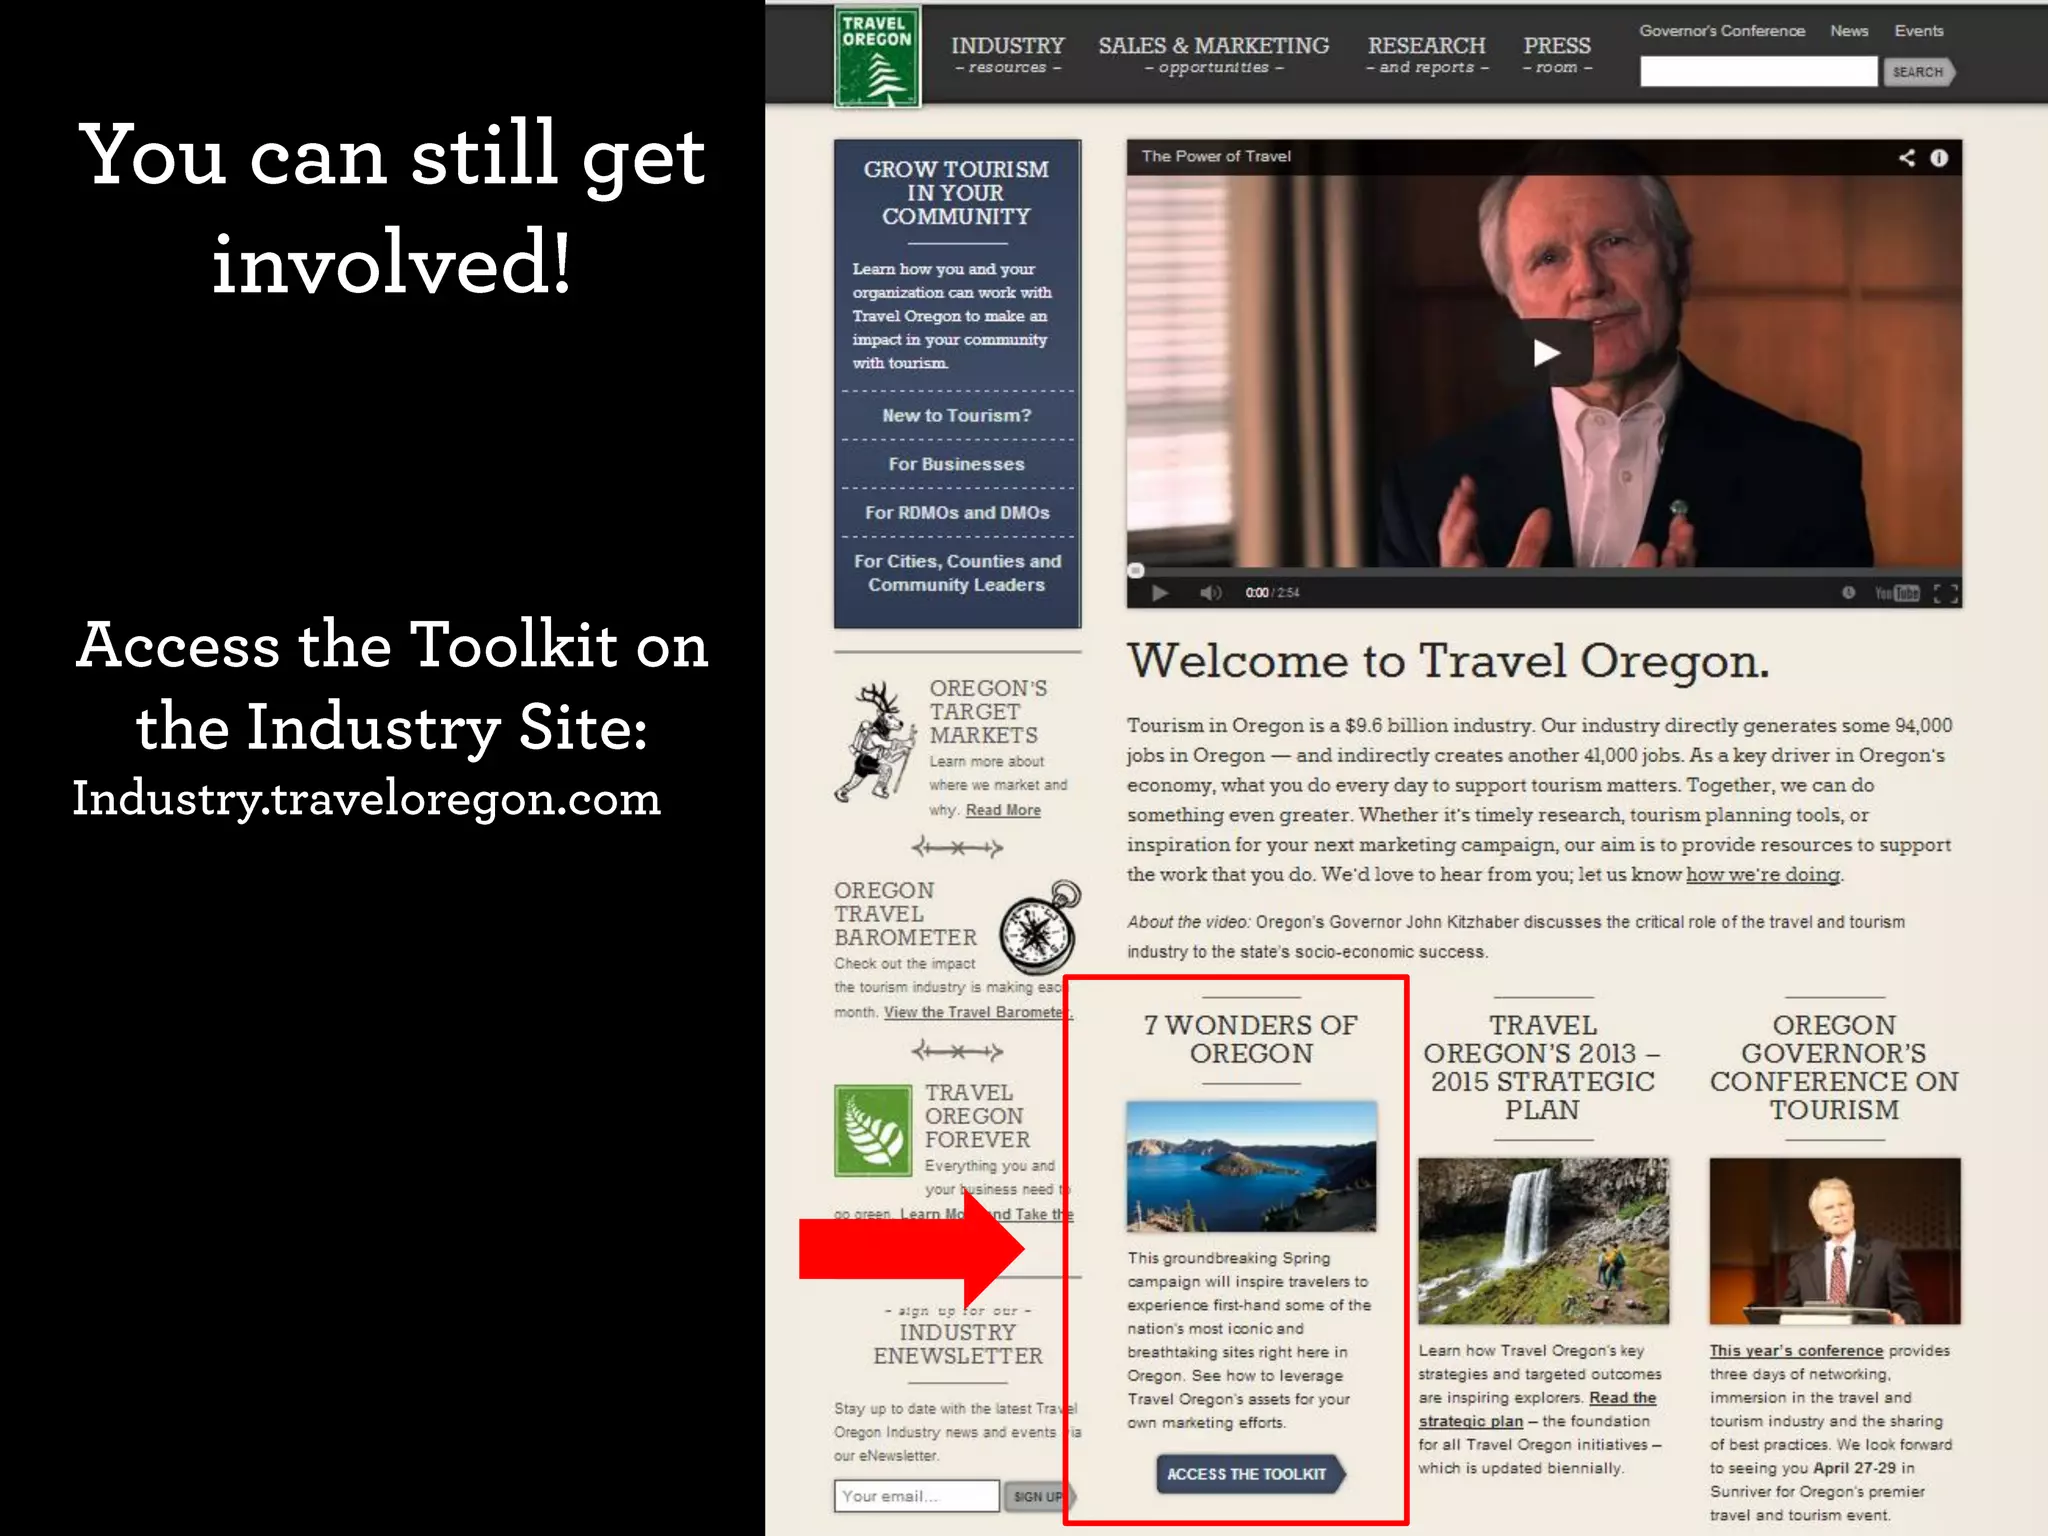Click the Access the Toolkit button
This screenshot has width=2048, height=1536.
point(1248,1474)
